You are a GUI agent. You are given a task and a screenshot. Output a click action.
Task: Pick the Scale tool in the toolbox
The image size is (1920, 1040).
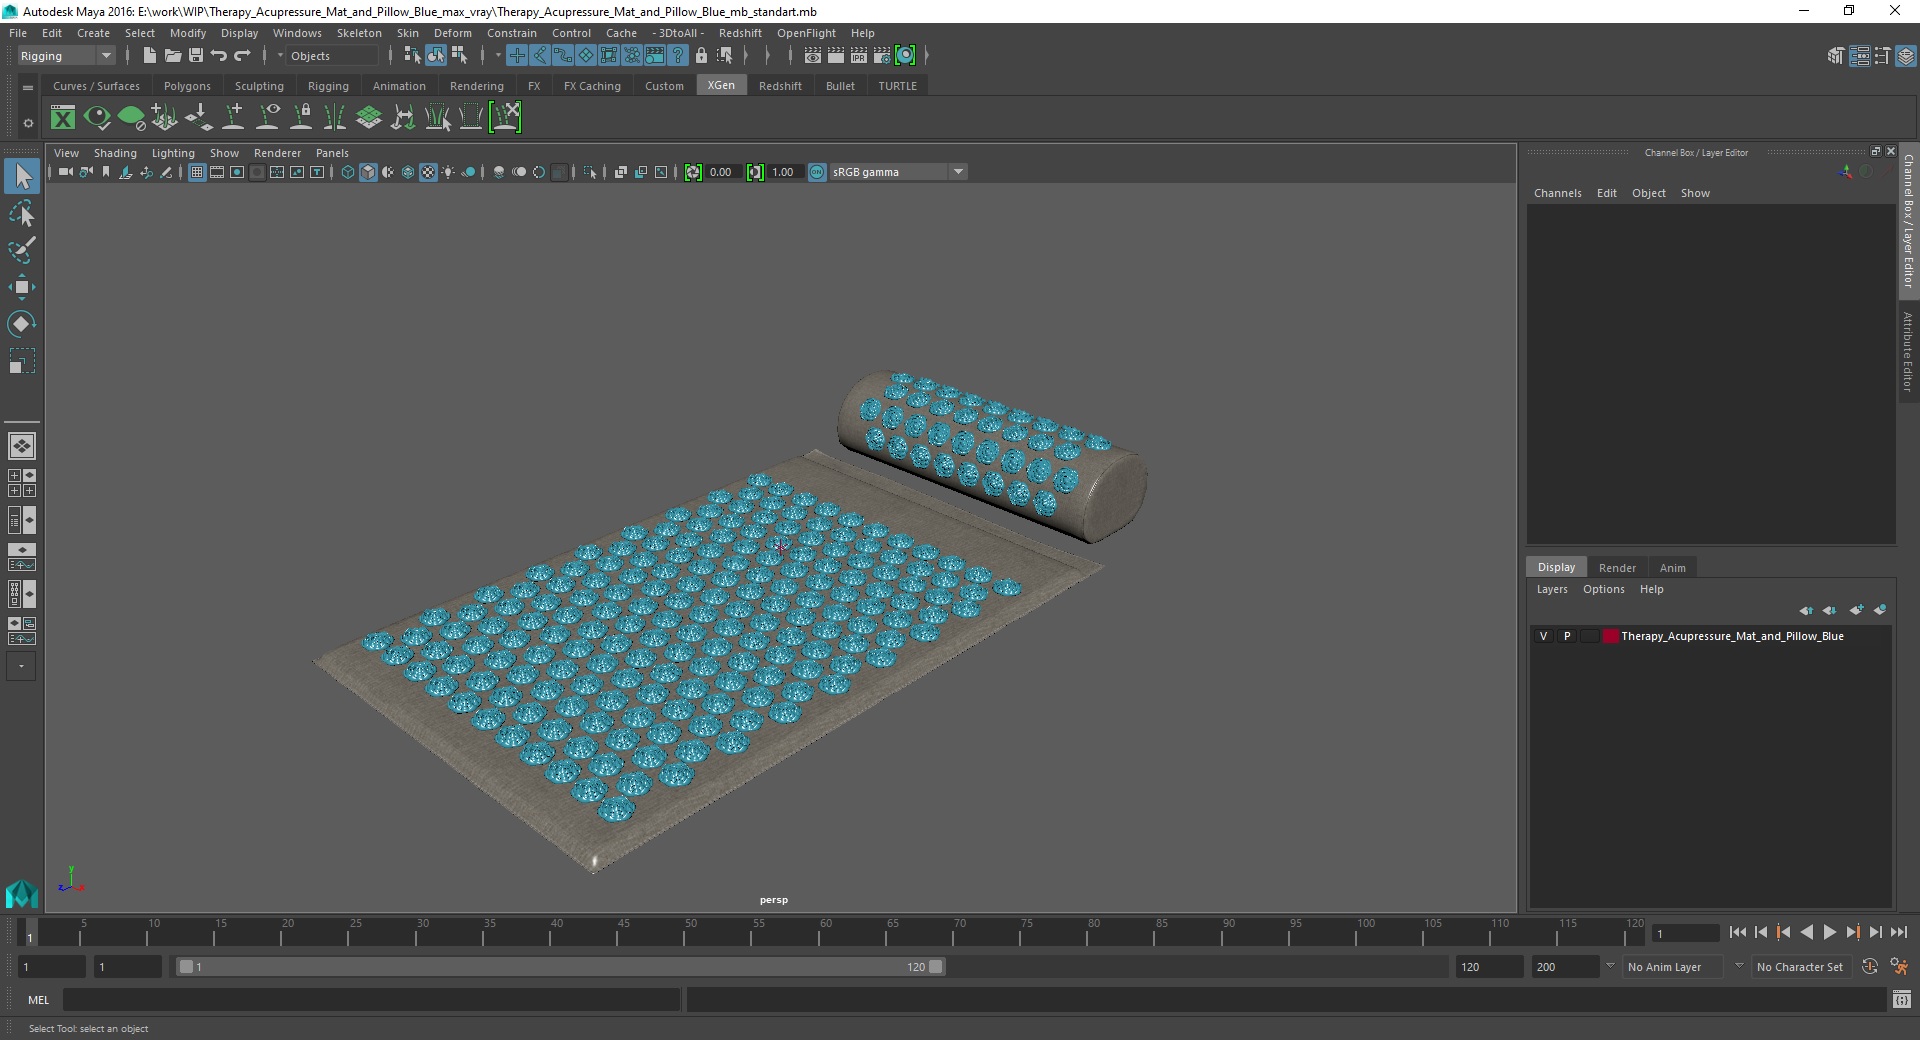(x=21, y=361)
